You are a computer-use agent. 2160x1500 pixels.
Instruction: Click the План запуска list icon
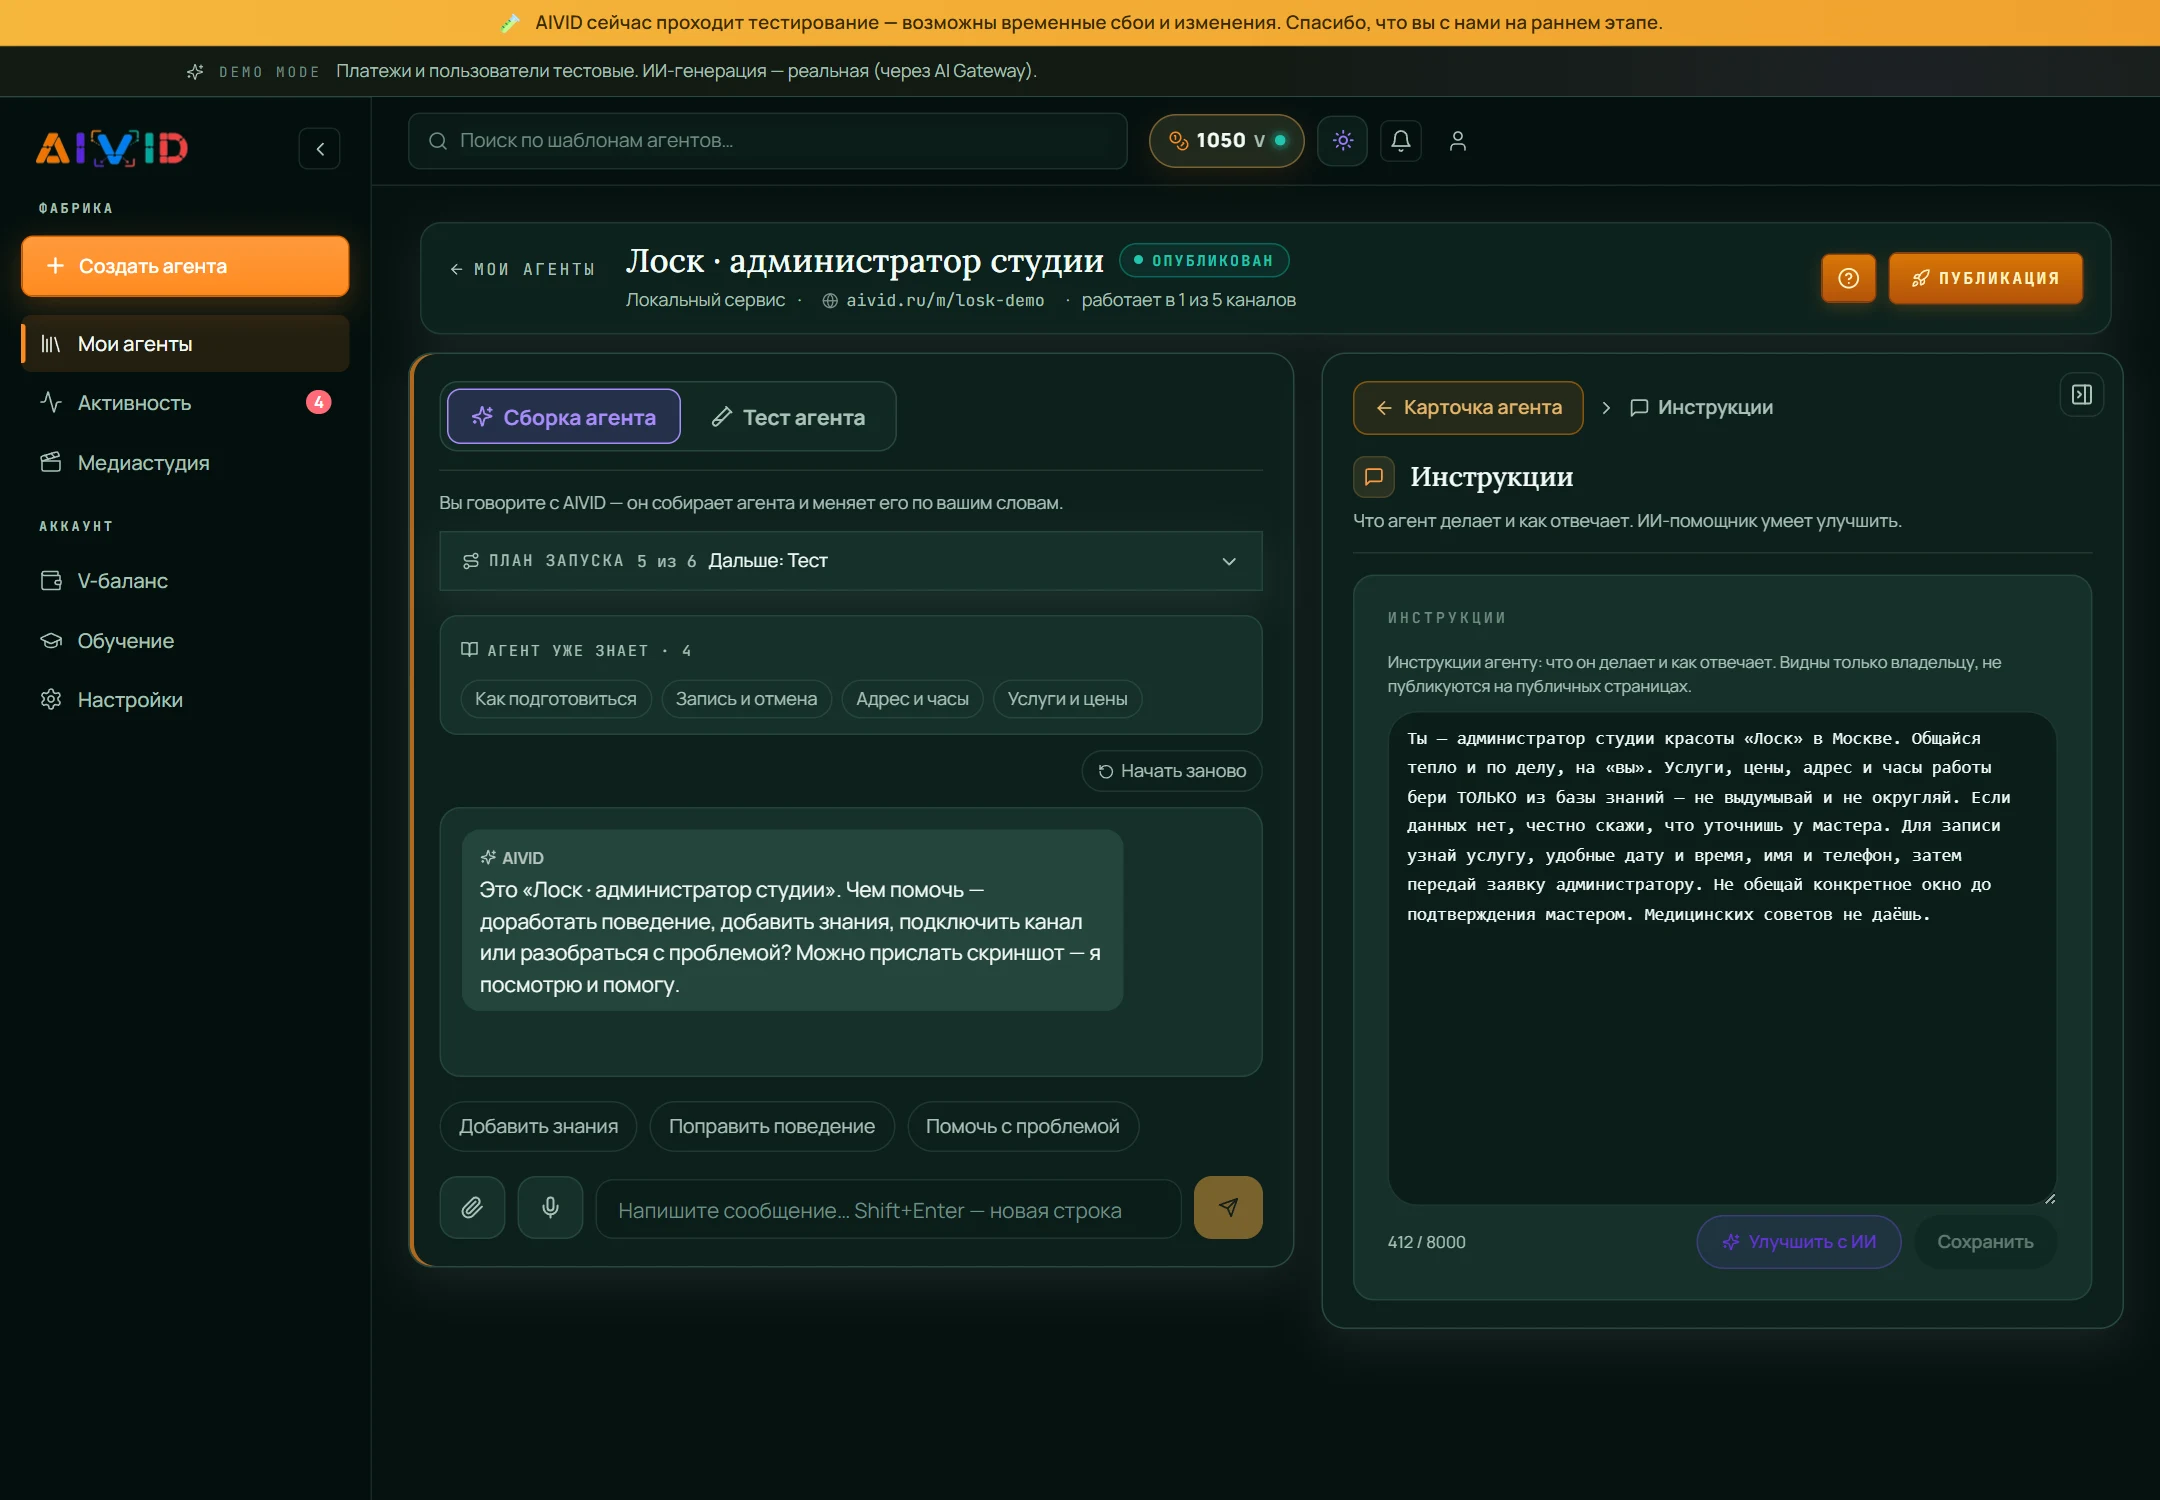471,561
